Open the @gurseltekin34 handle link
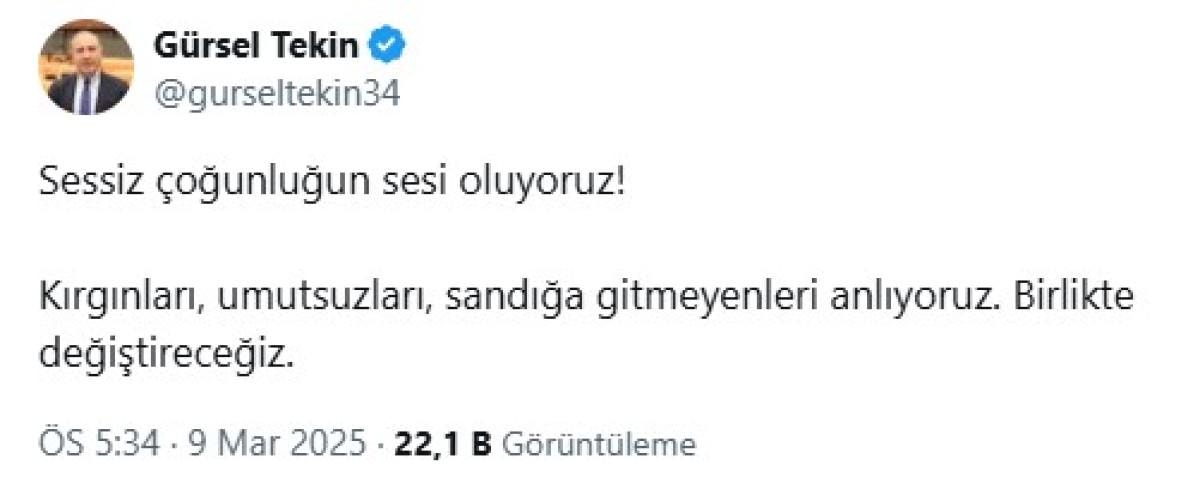 [277, 93]
